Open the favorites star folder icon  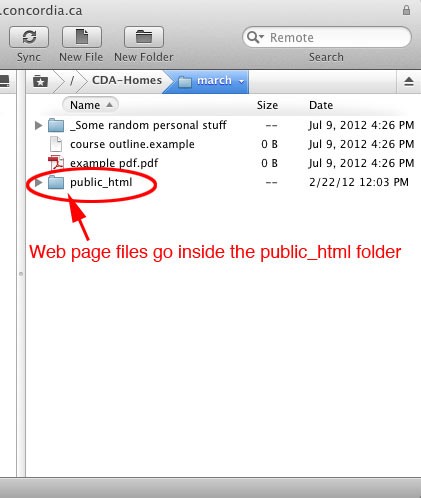point(40,81)
